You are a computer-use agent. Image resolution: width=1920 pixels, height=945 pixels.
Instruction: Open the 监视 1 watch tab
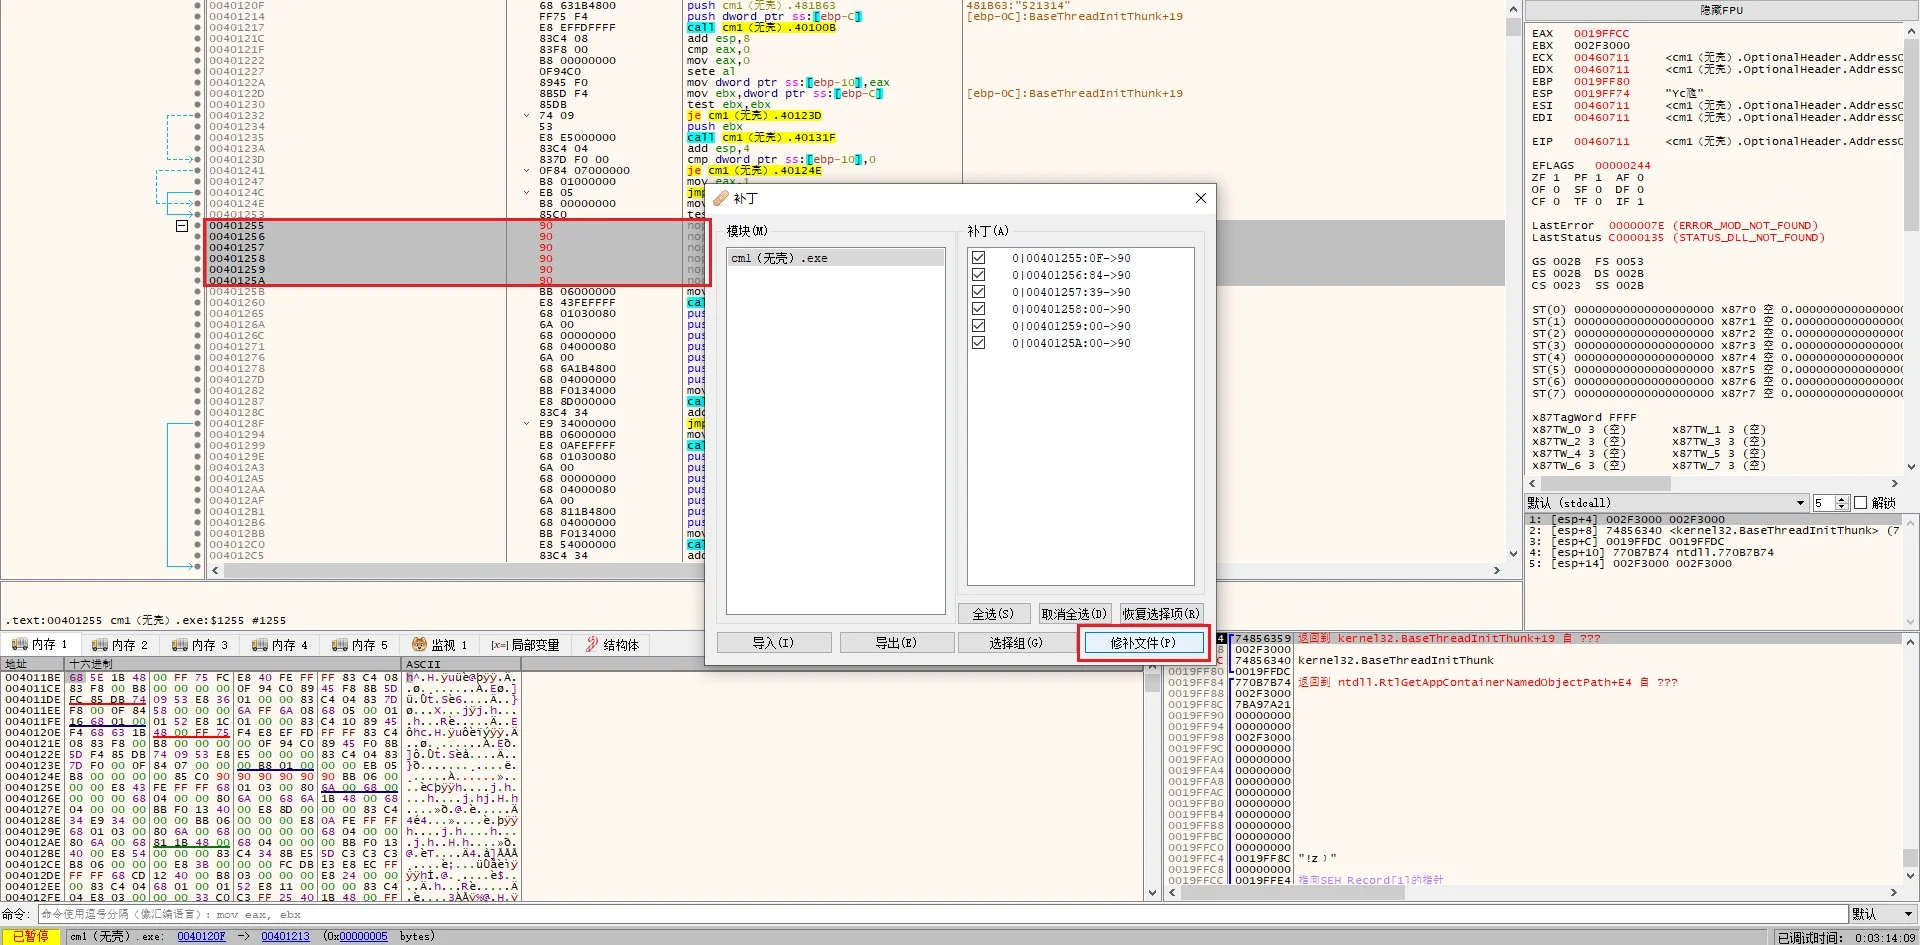439,645
